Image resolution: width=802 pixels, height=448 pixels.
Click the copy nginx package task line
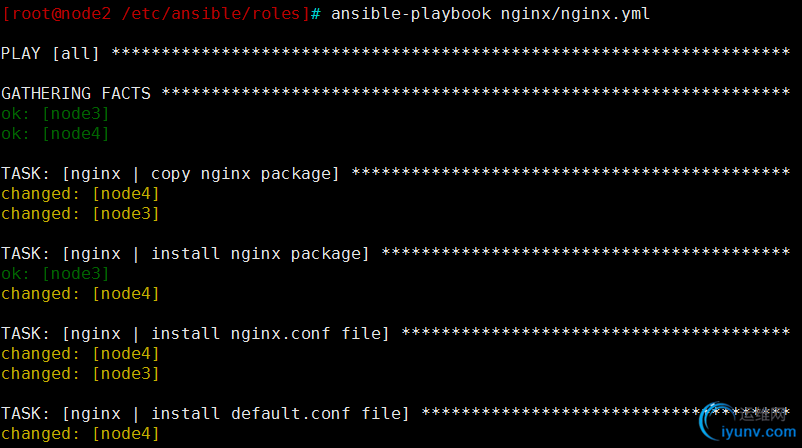click(396, 173)
